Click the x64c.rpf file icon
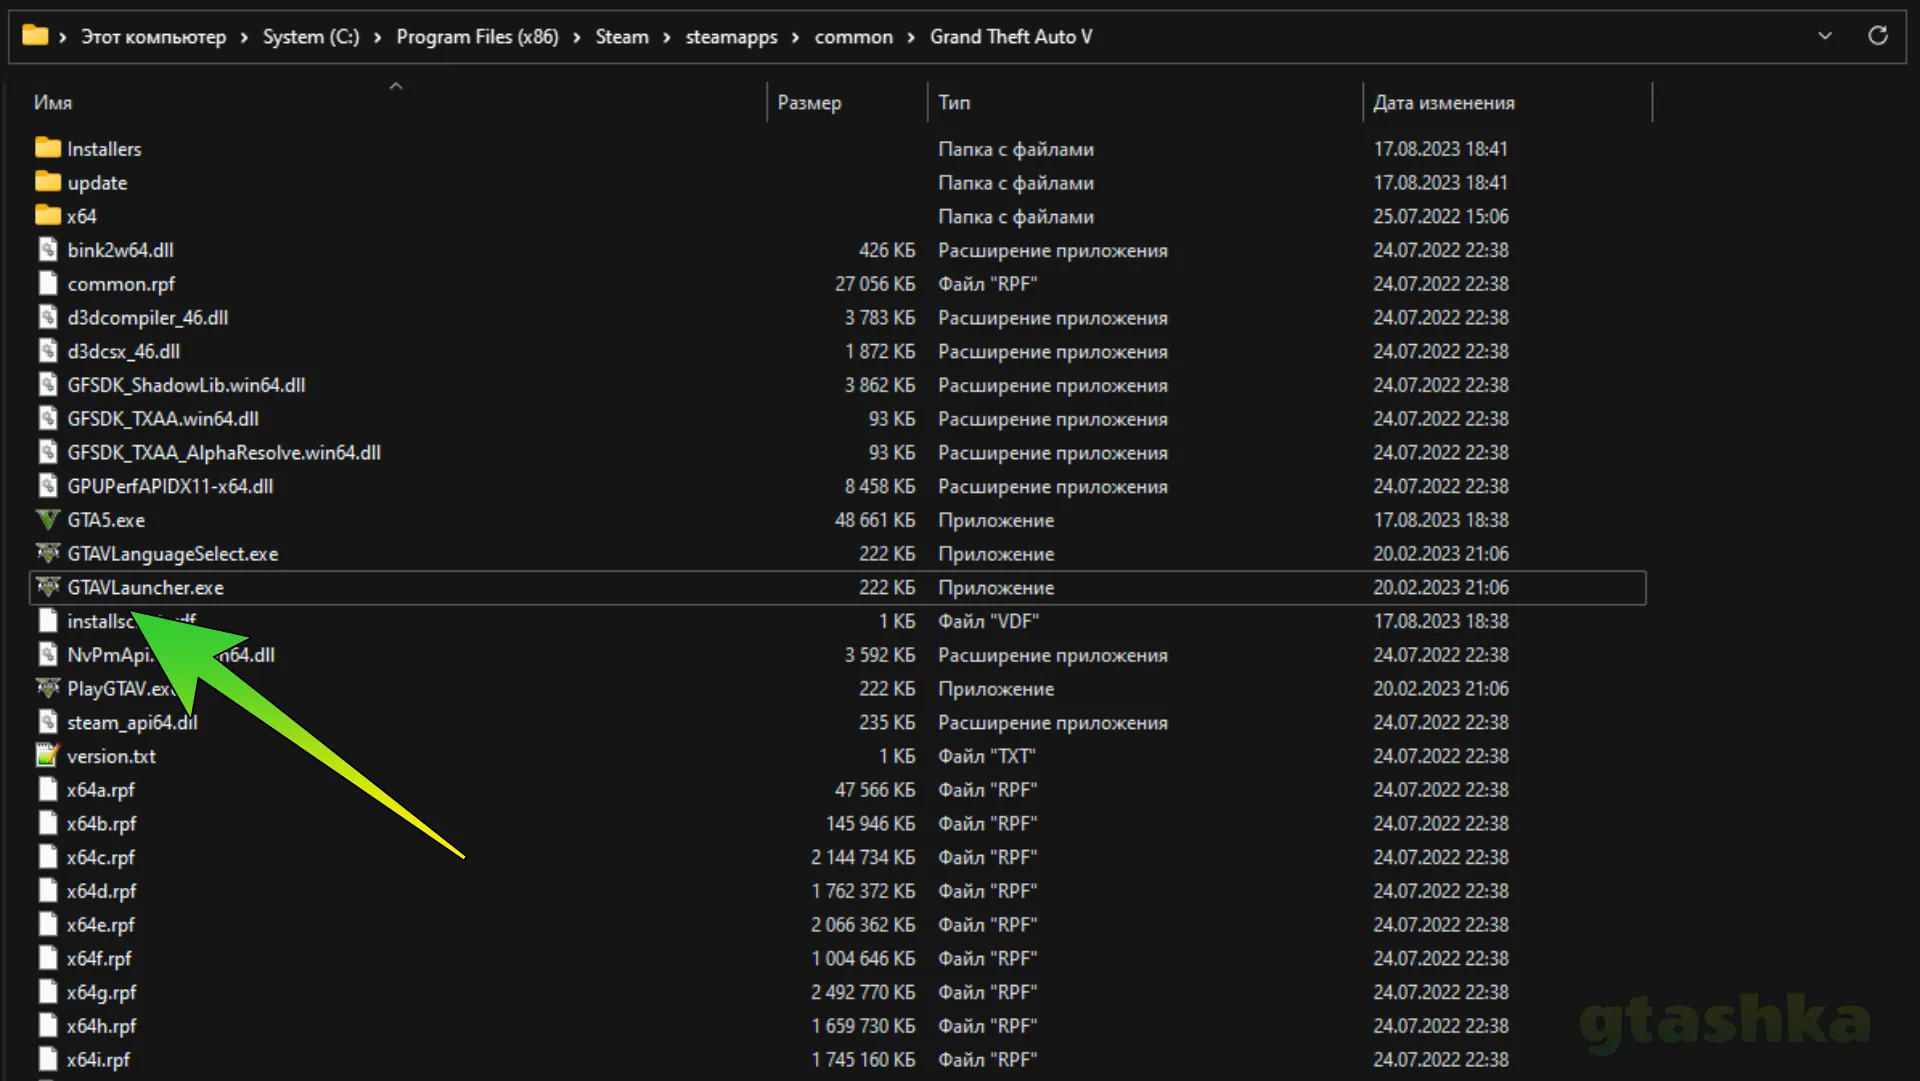Viewport: 1920px width, 1081px height. (48, 857)
